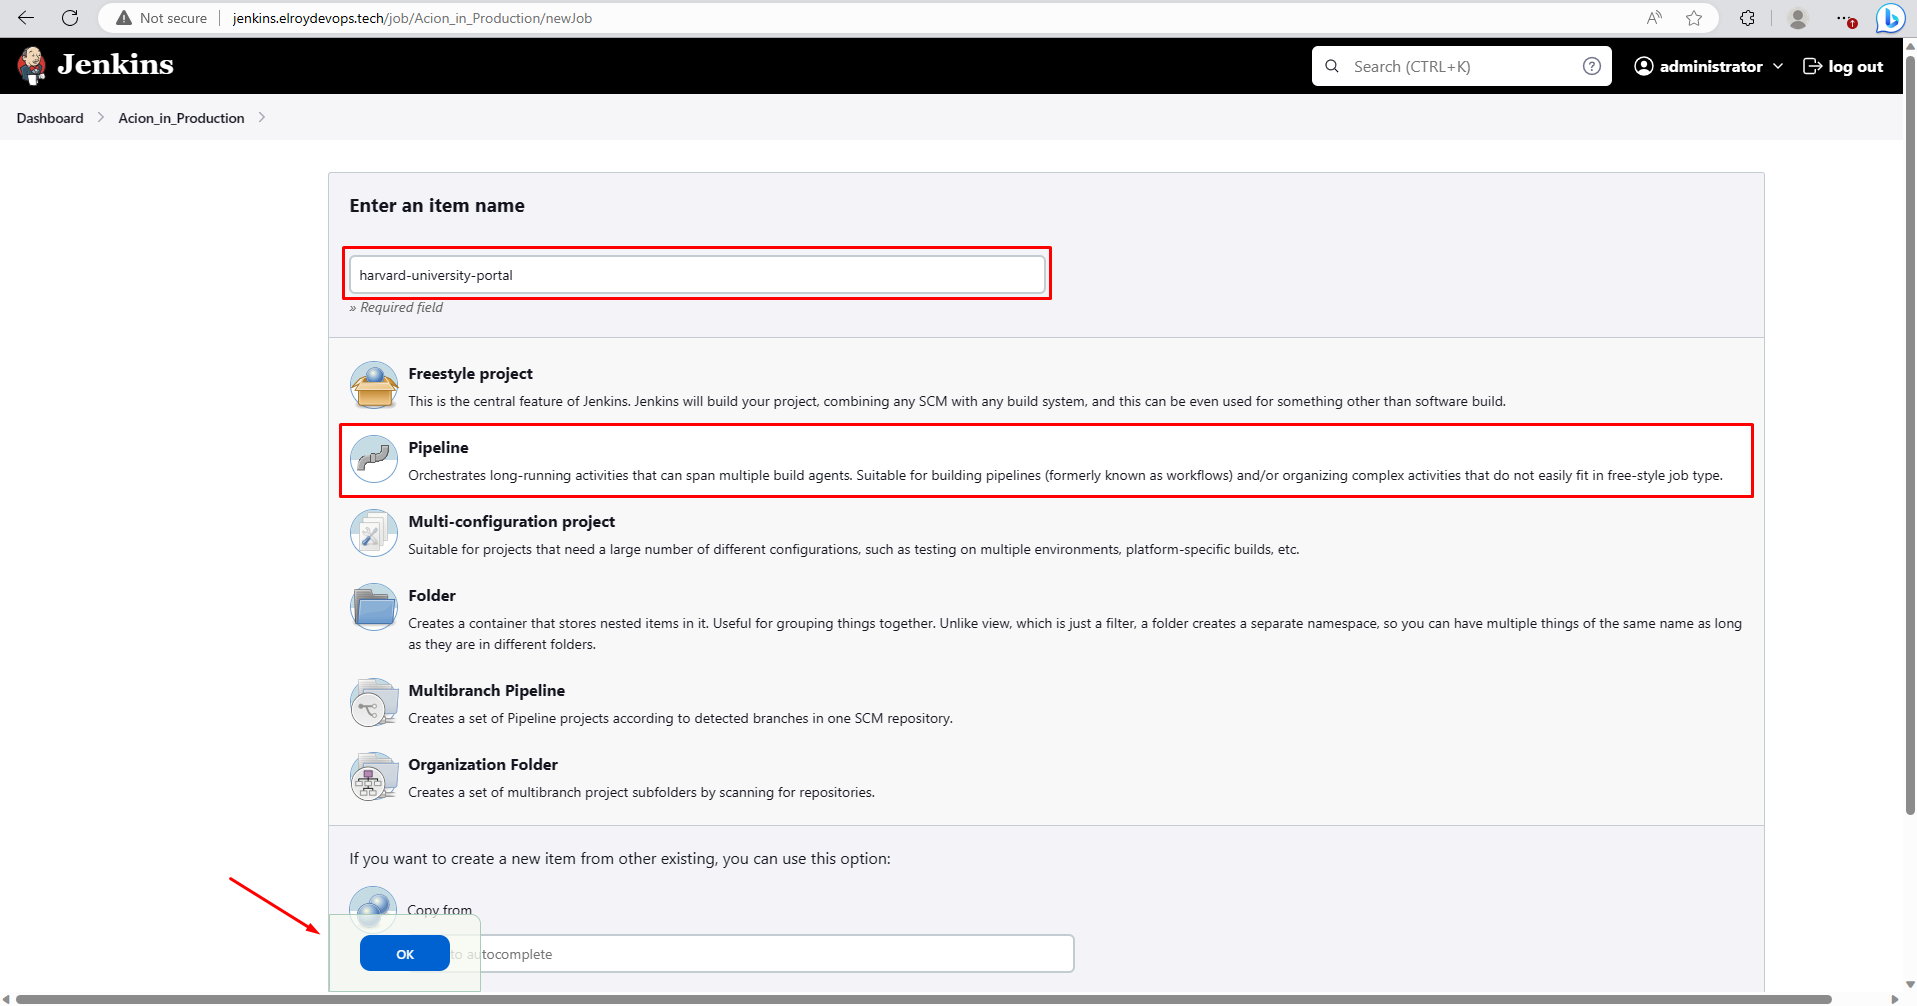Select the Multi-configuration project icon
Viewport: 1917px width, 1006px height.
click(374, 533)
